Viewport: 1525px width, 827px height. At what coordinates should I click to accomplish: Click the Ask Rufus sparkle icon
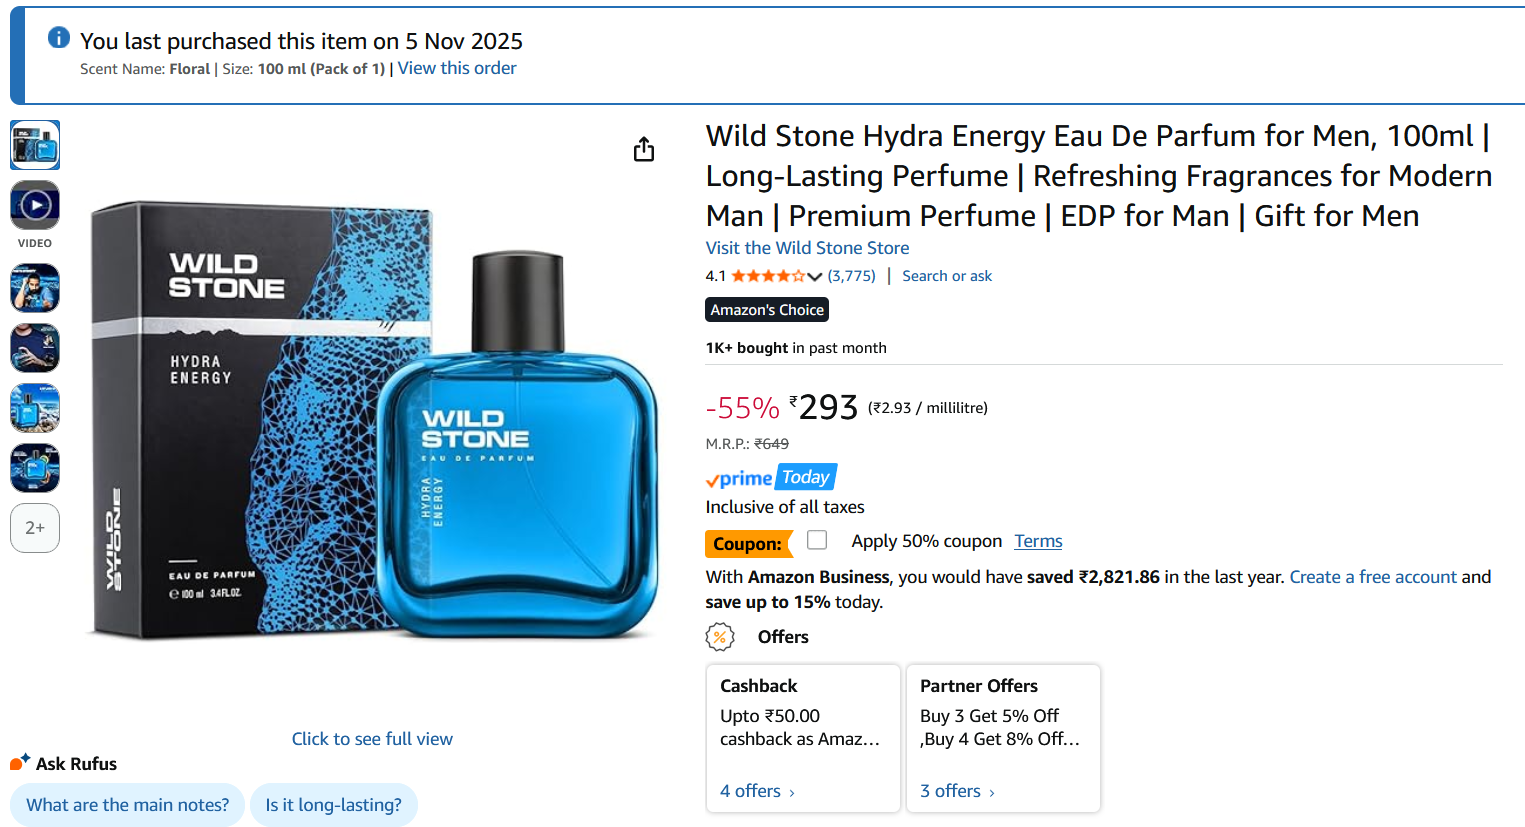(x=20, y=763)
